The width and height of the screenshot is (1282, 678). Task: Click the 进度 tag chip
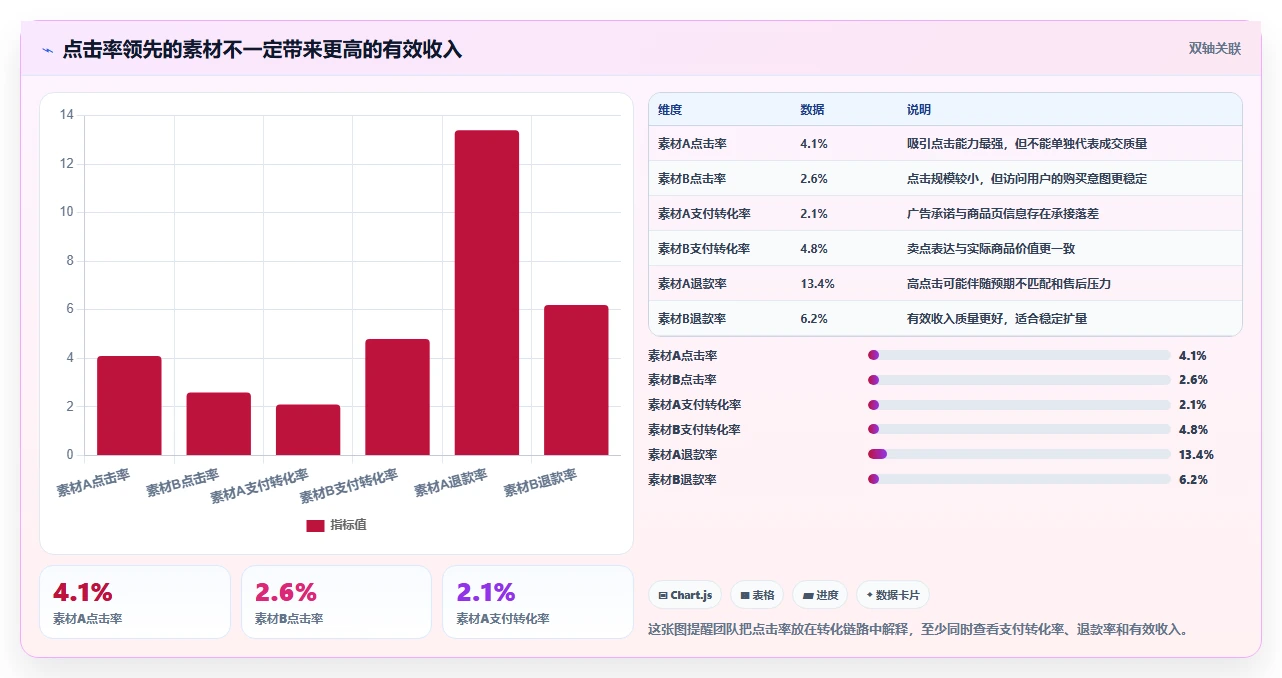tap(820, 595)
